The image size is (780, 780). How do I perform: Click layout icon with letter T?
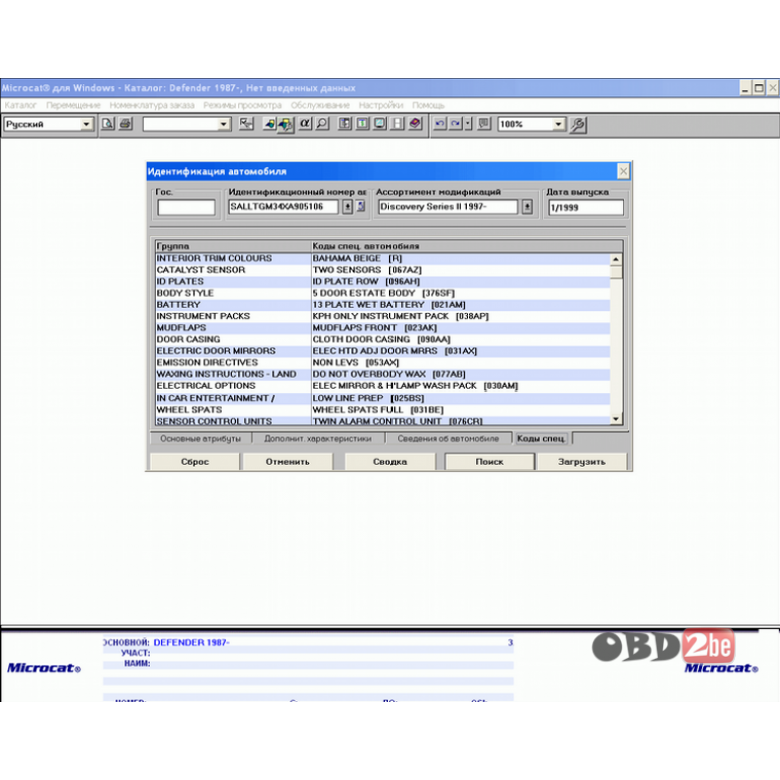pos(363,123)
